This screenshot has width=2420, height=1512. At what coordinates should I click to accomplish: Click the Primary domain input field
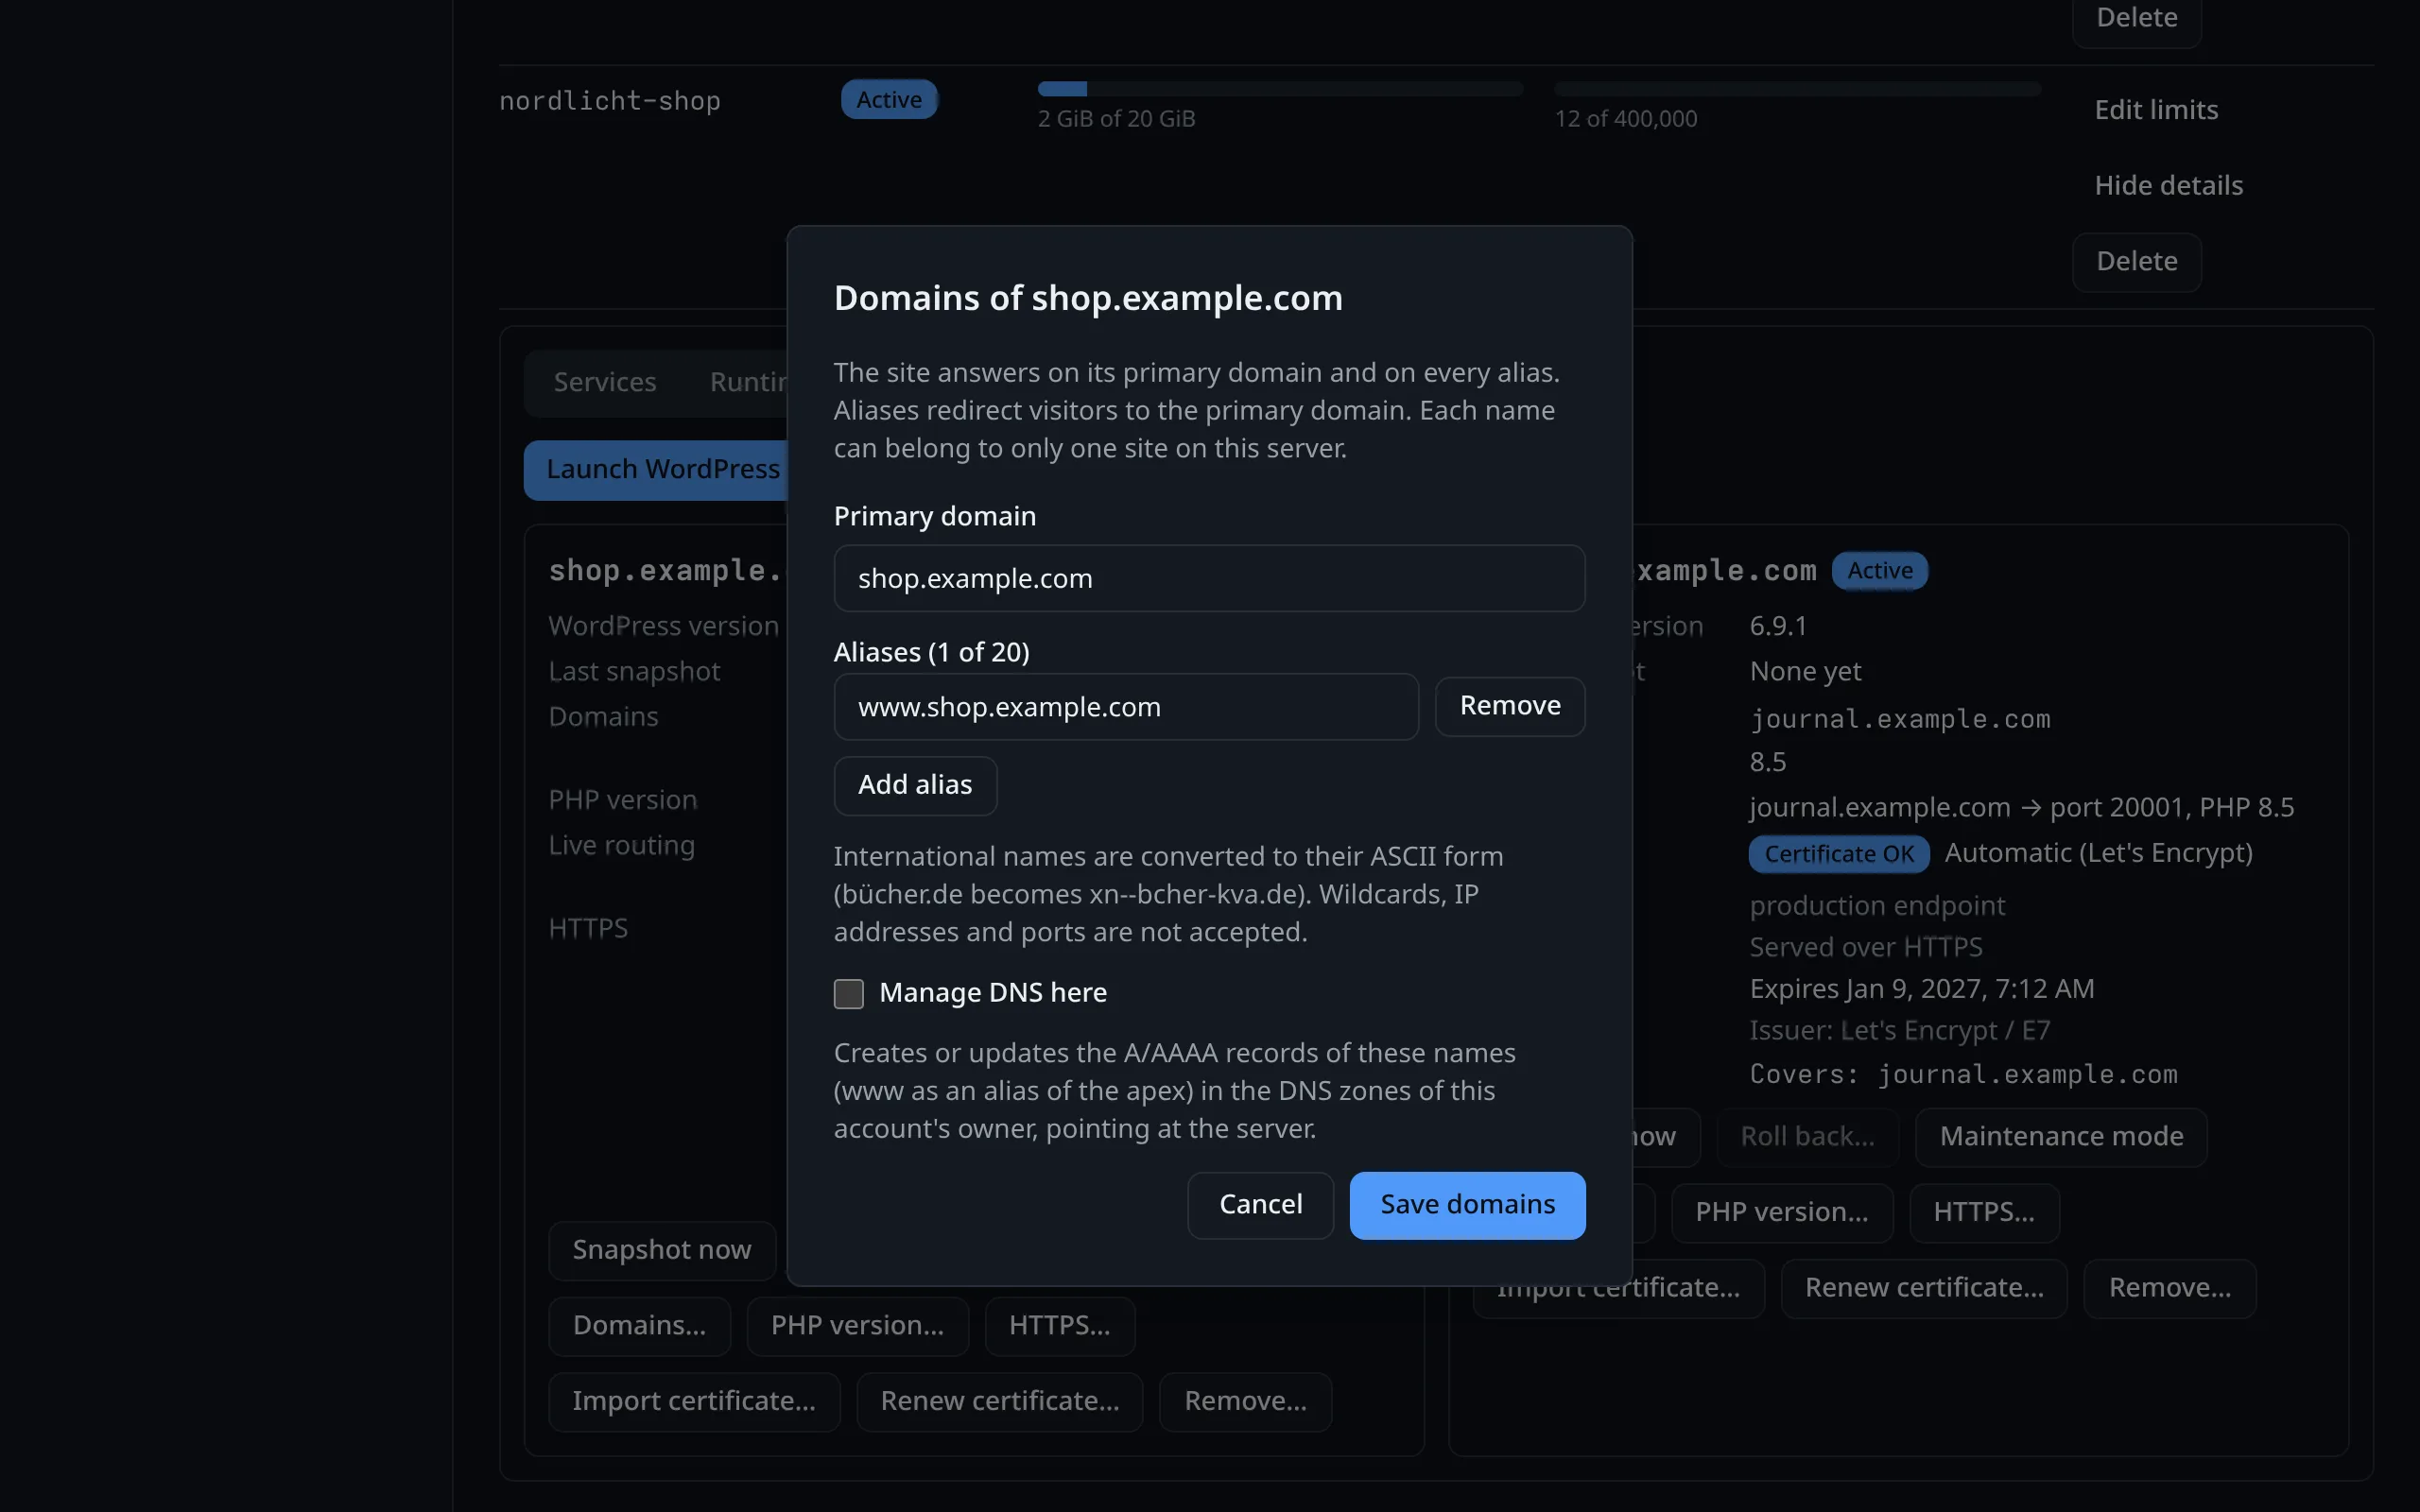[1209, 578]
